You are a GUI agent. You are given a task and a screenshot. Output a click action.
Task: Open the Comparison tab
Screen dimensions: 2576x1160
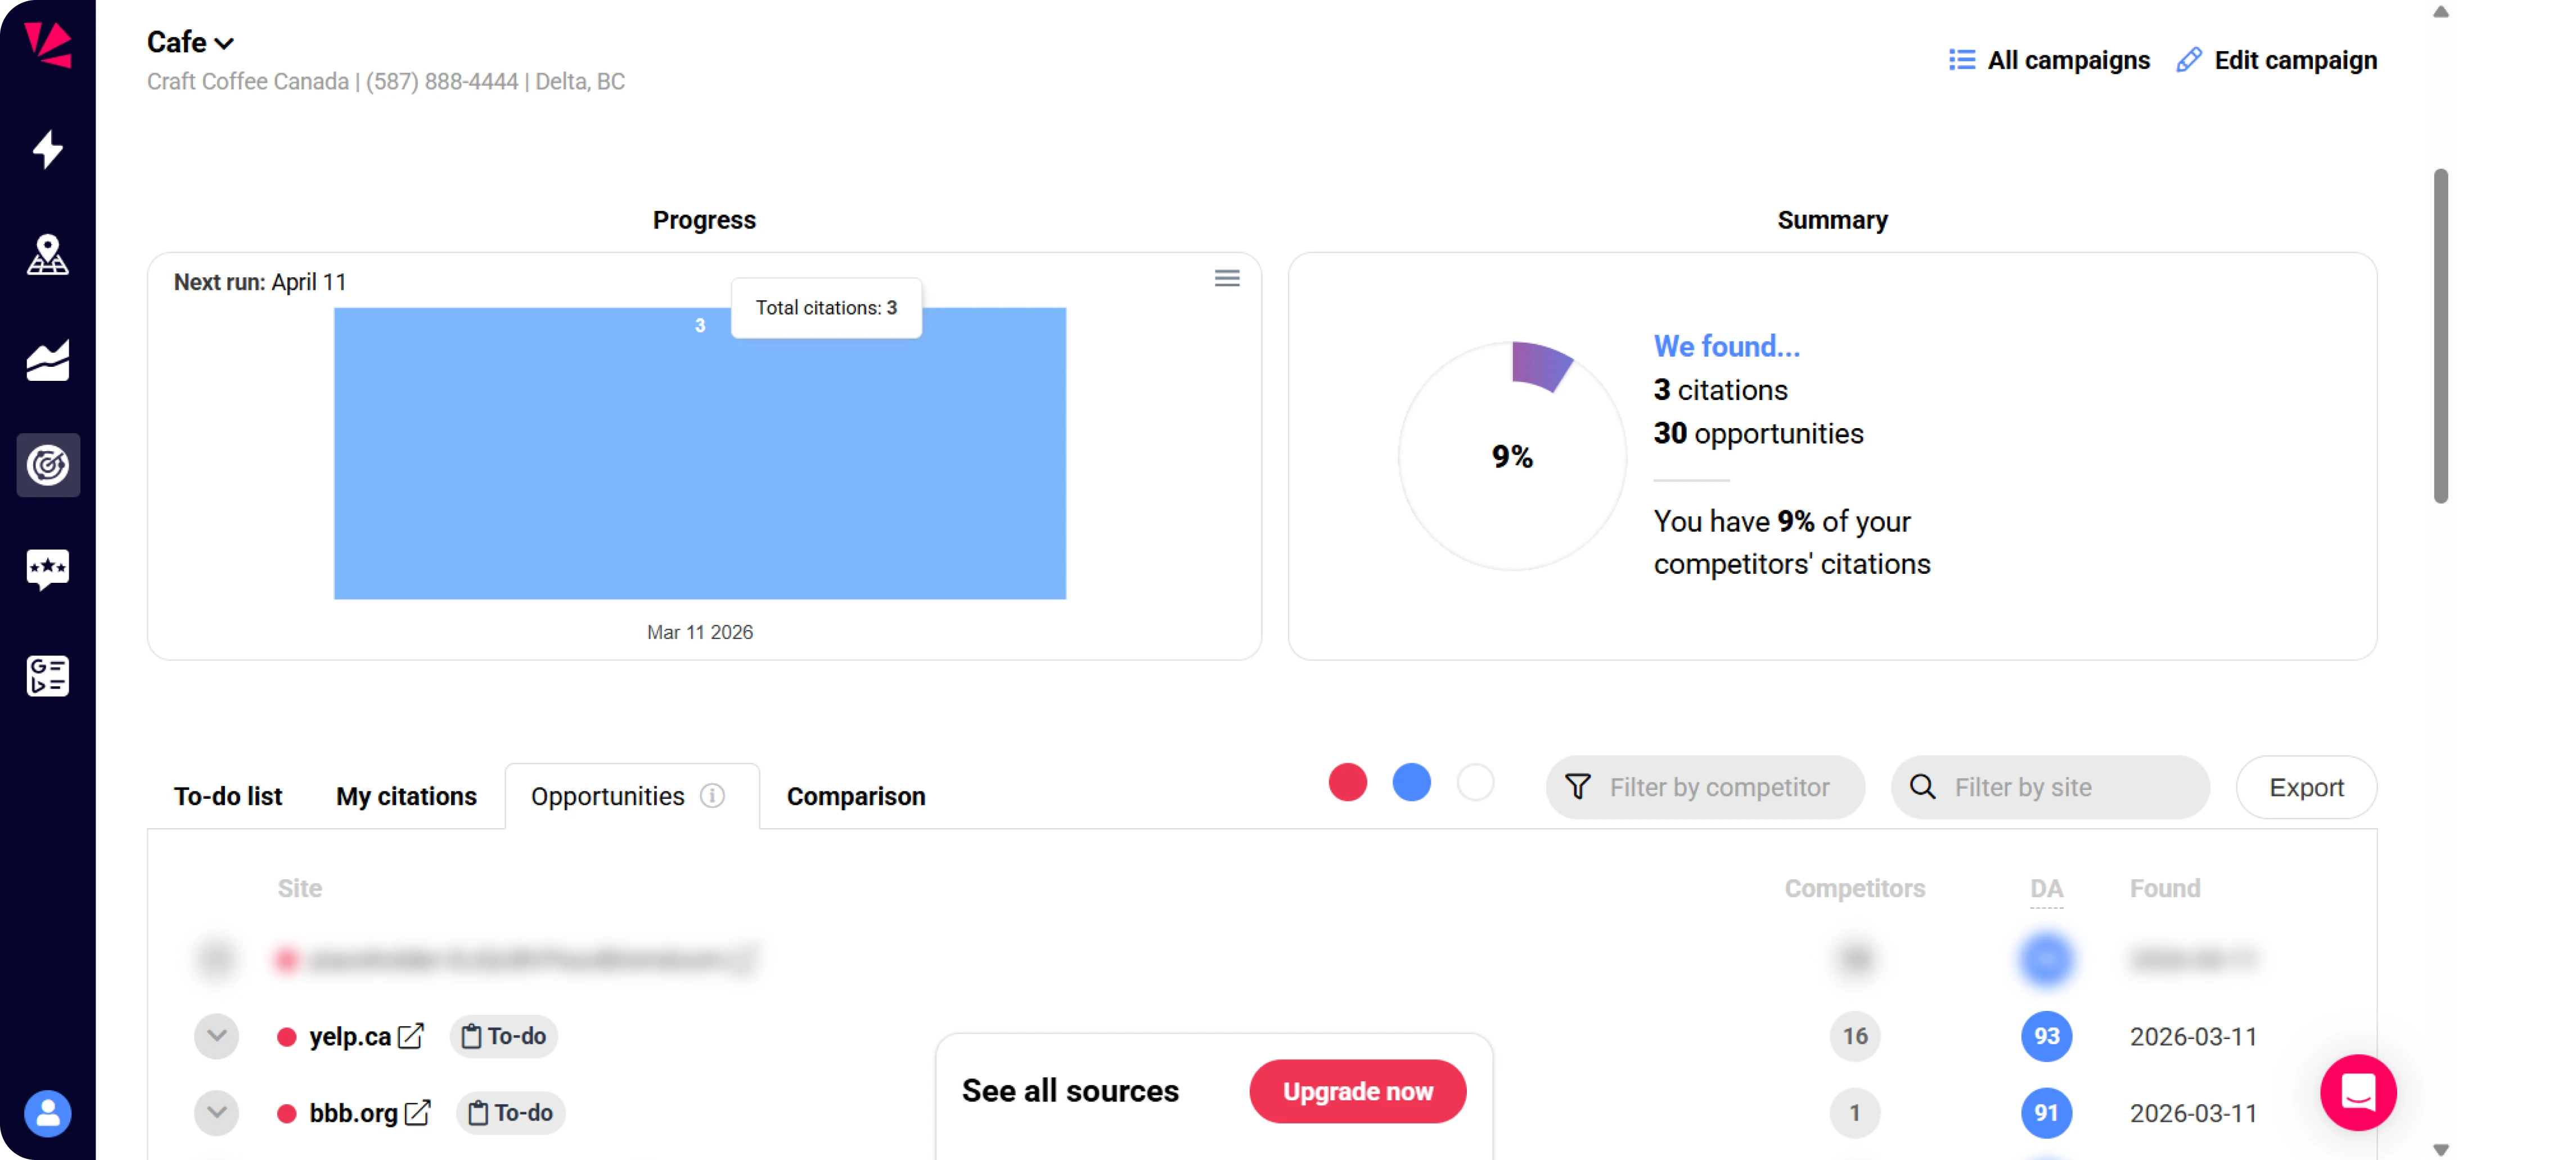coord(855,796)
